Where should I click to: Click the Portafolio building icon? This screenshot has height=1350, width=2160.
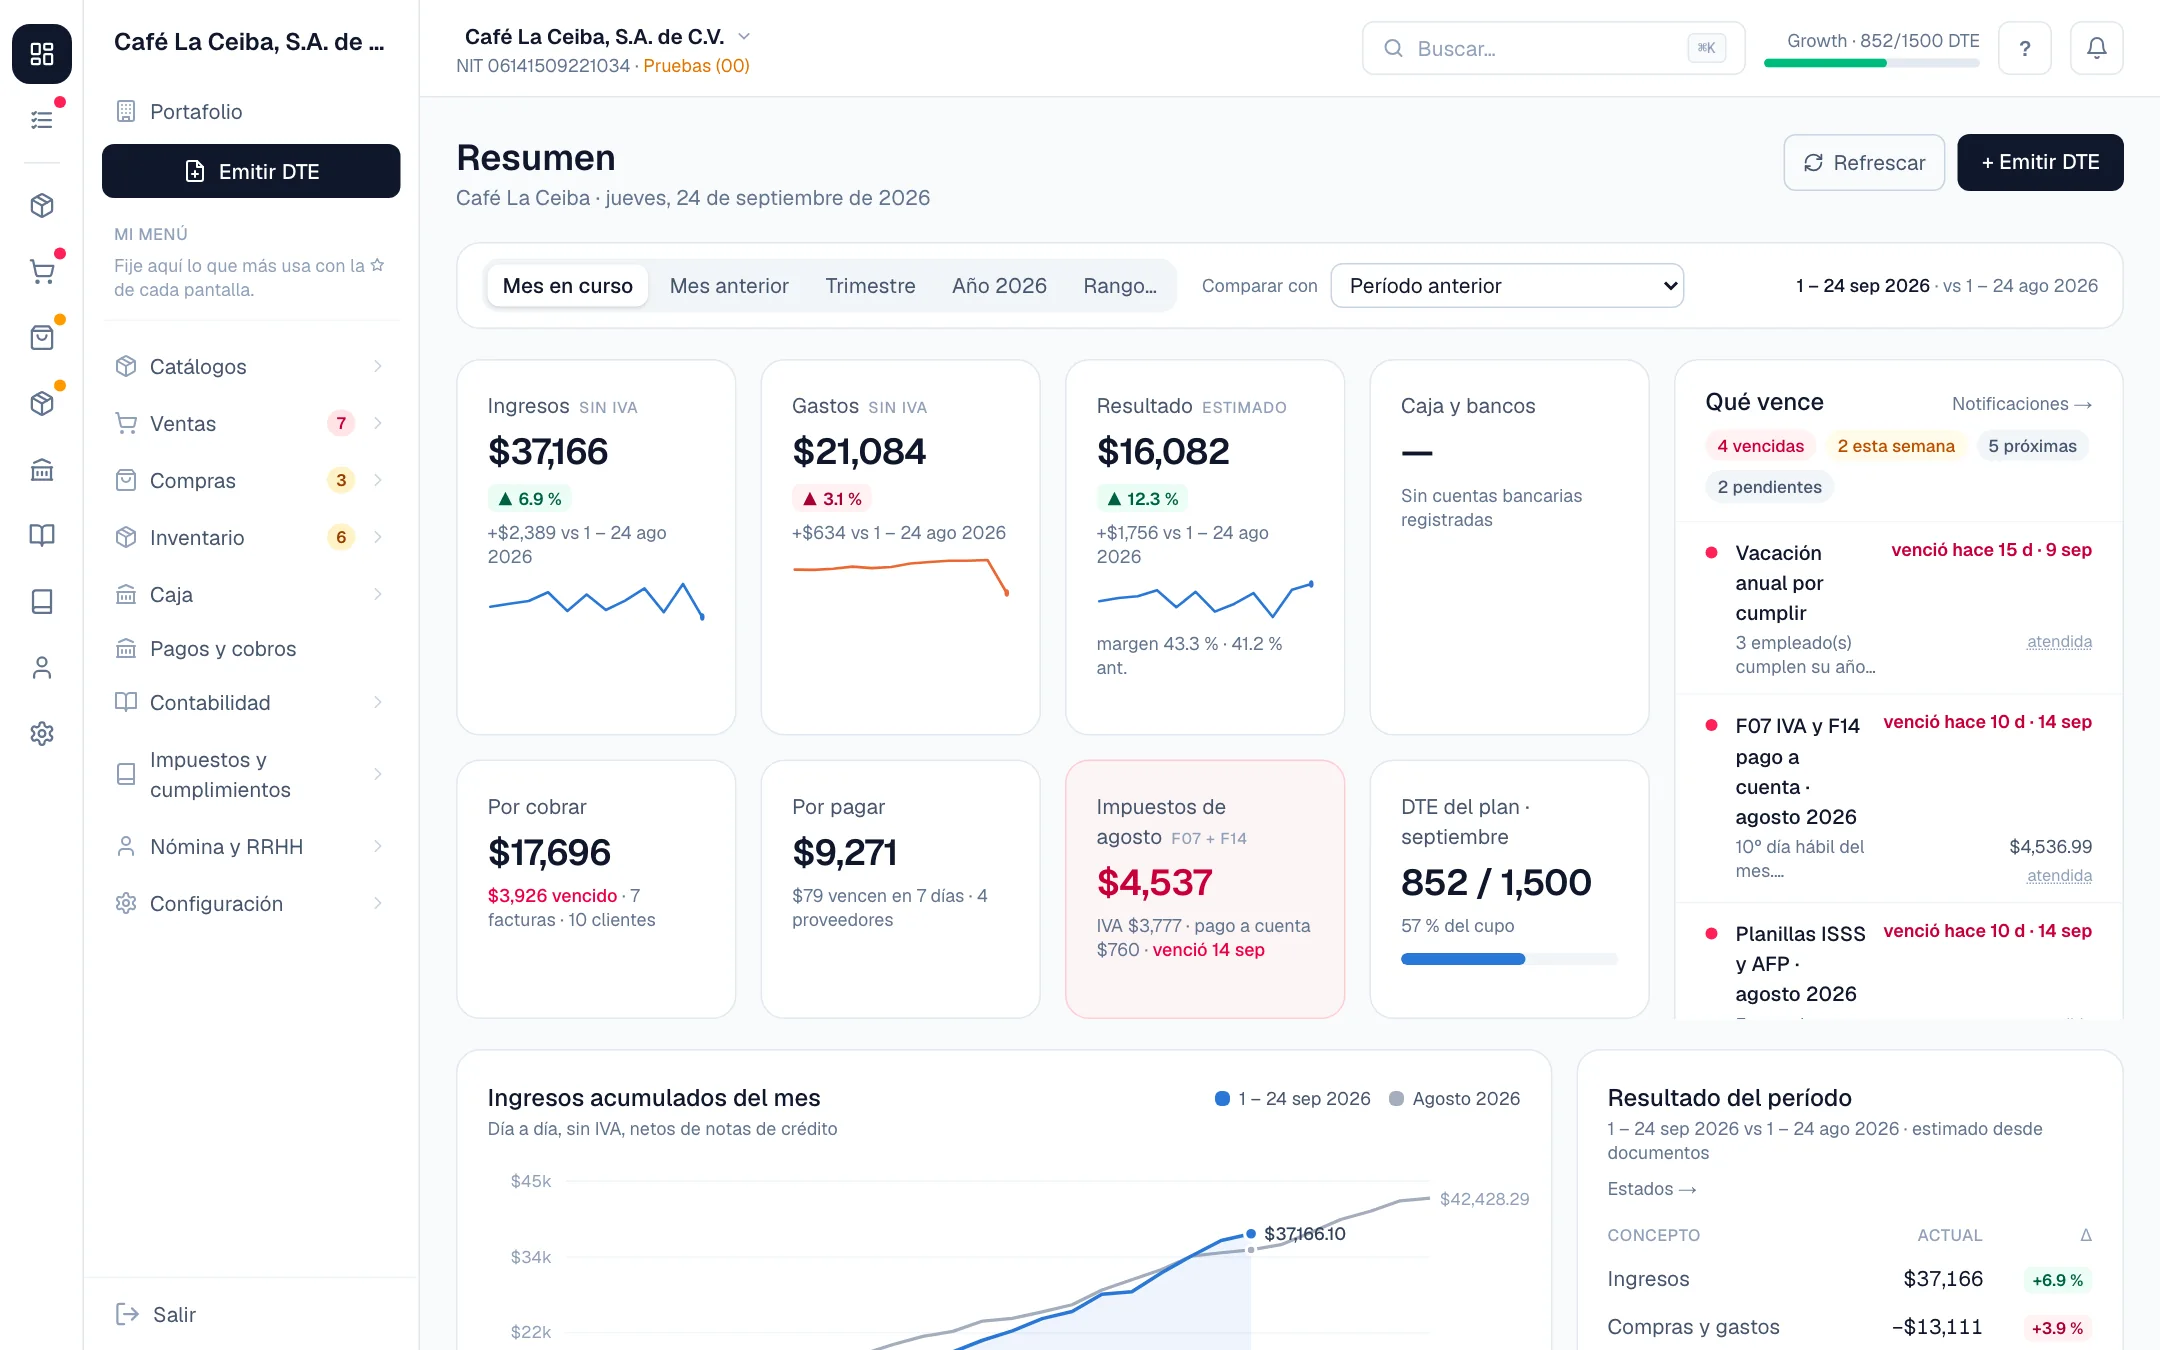(x=126, y=111)
